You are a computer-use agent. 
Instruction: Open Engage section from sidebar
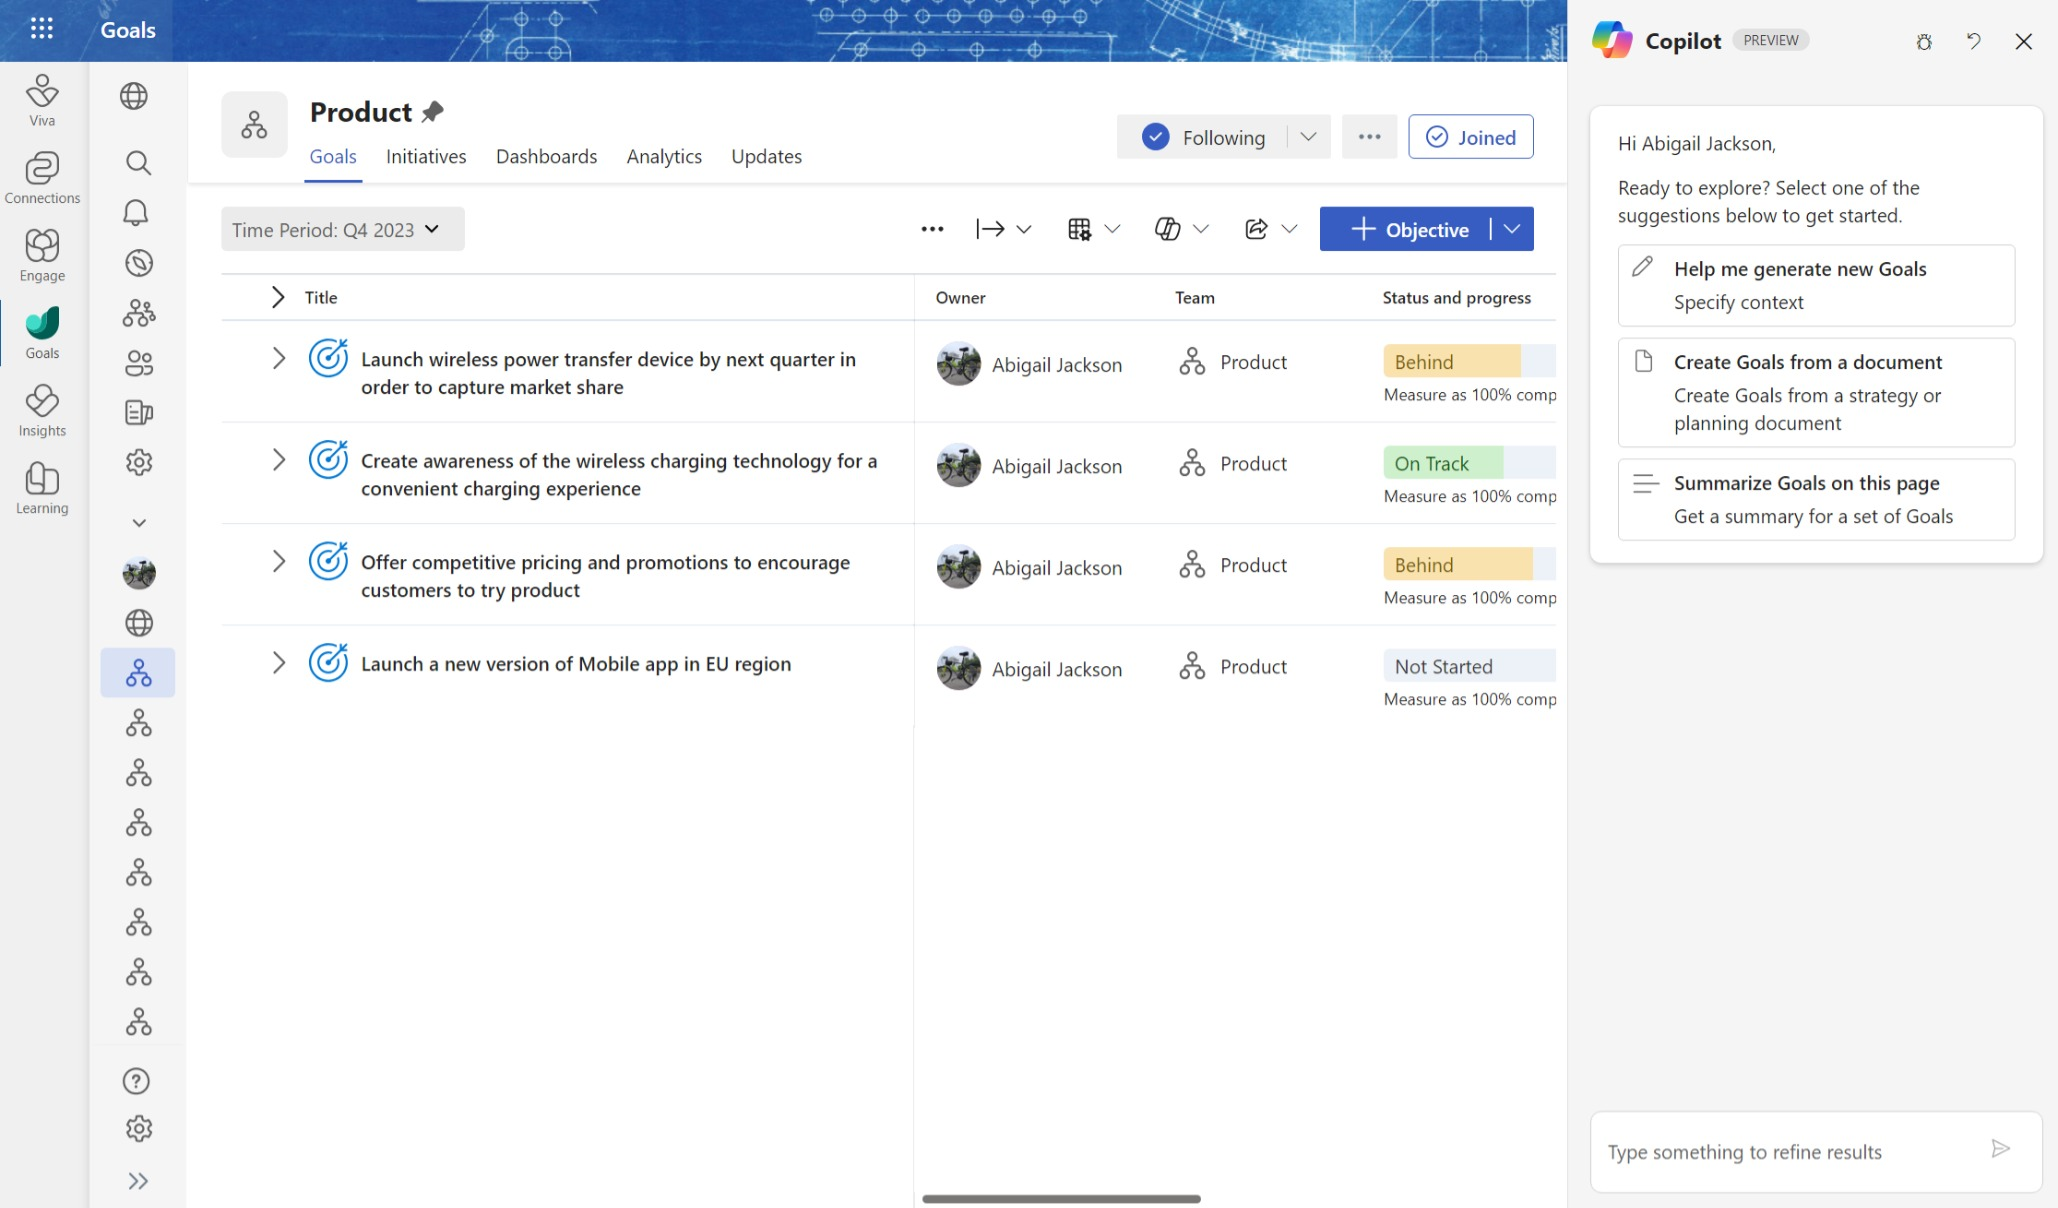40,256
